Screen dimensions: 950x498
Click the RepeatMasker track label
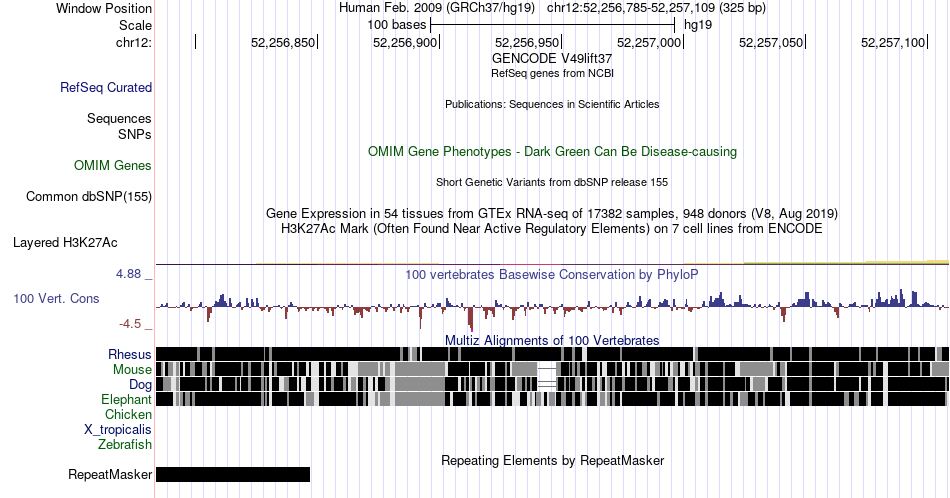pos(110,474)
